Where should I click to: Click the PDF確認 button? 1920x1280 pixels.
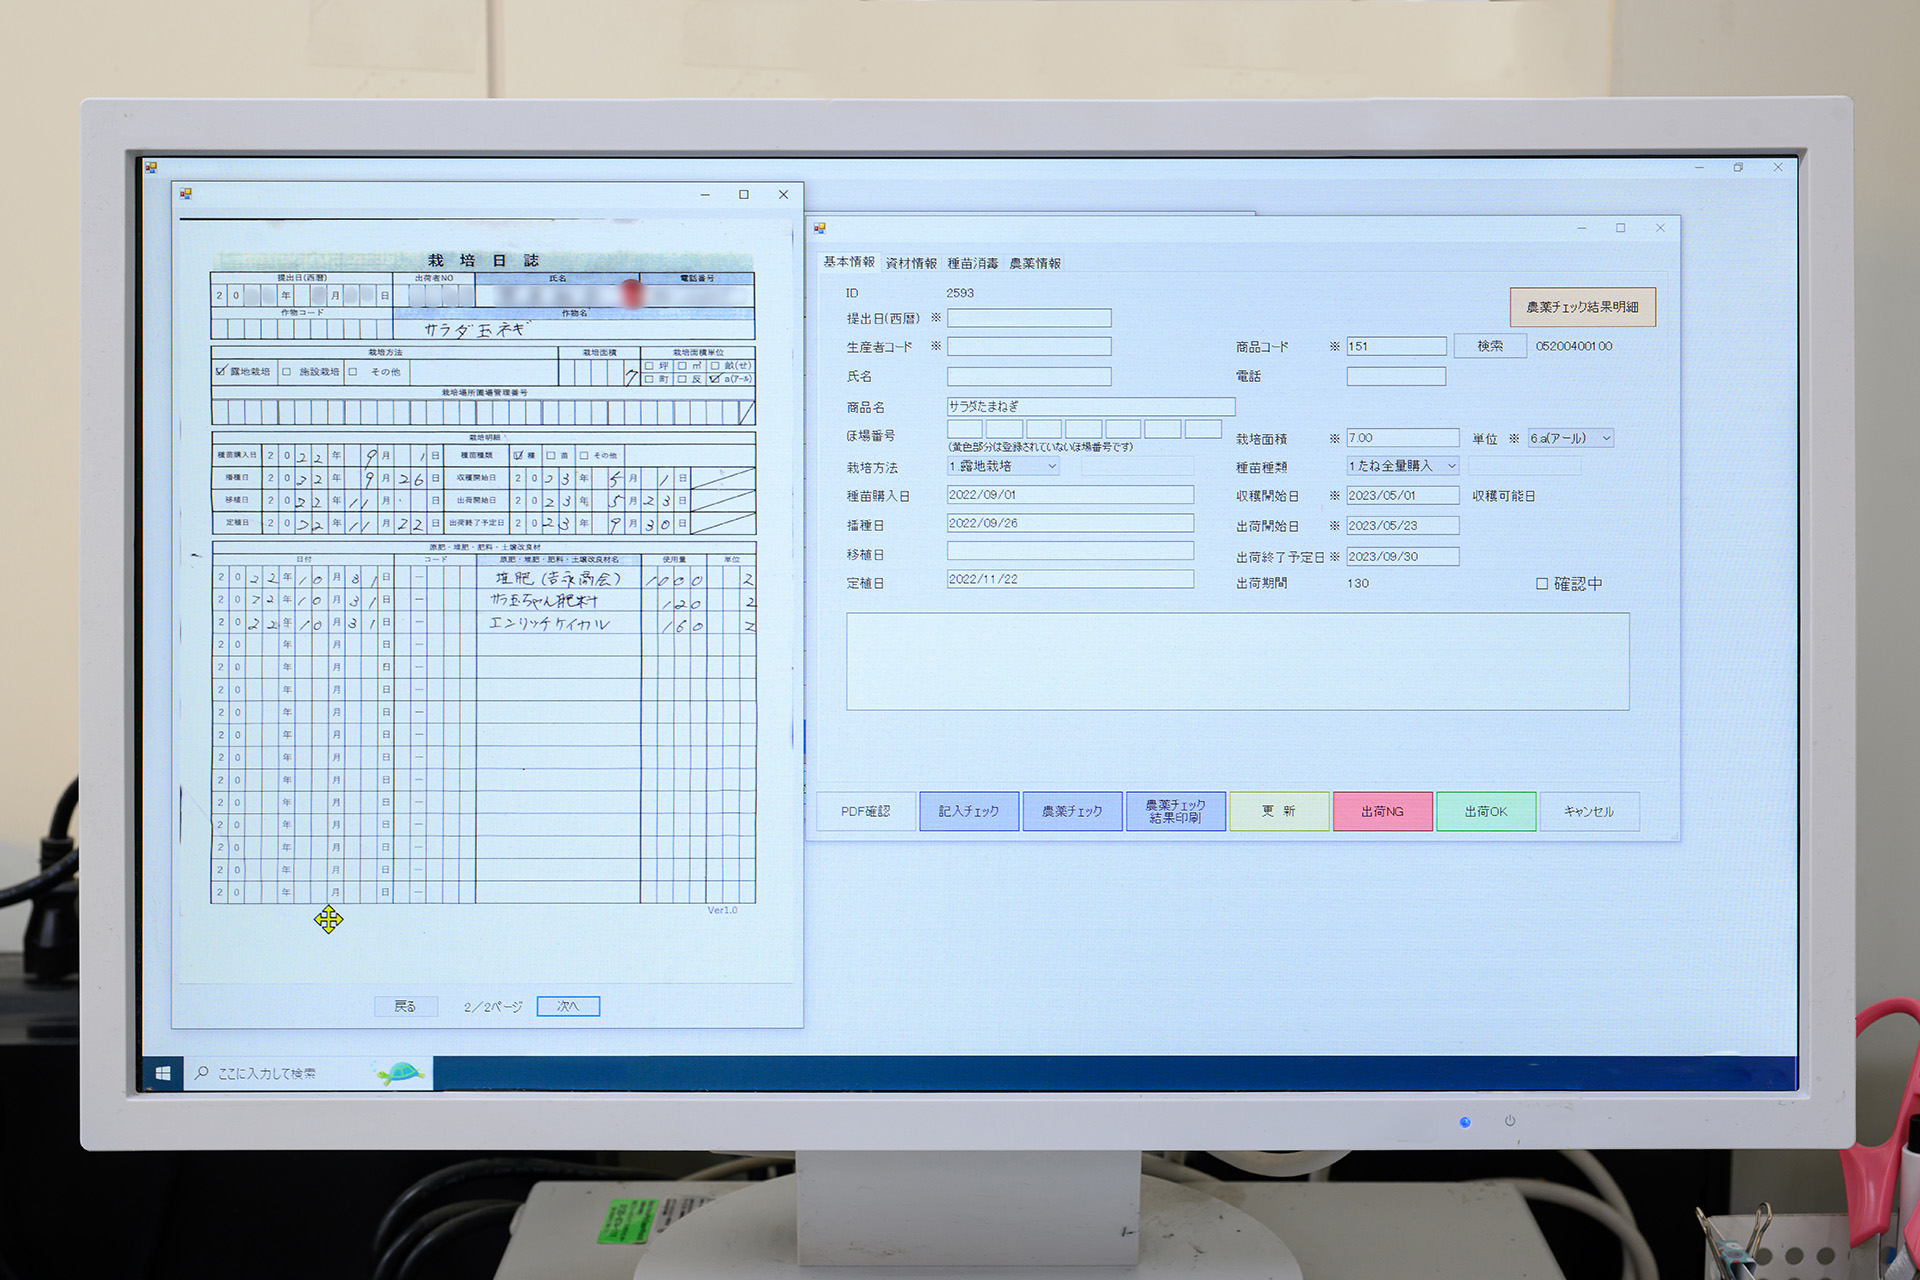click(x=866, y=811)
